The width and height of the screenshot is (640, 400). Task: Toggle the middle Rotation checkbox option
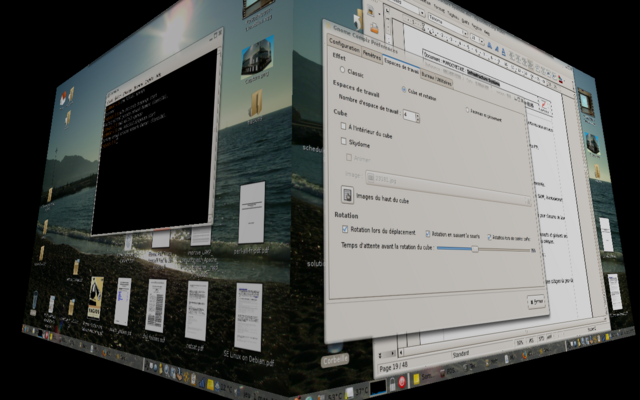(x=428, y=234)
